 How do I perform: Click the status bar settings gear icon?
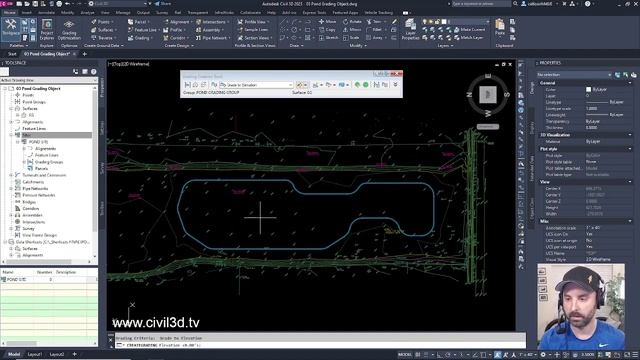[x=543, y=355]
